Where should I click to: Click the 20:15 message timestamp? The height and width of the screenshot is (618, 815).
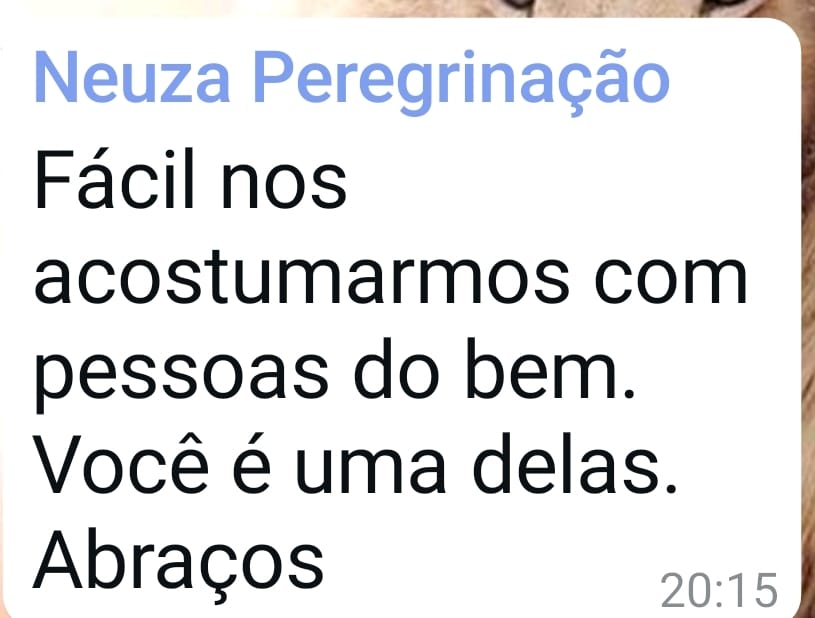click(x=719, y=590)
